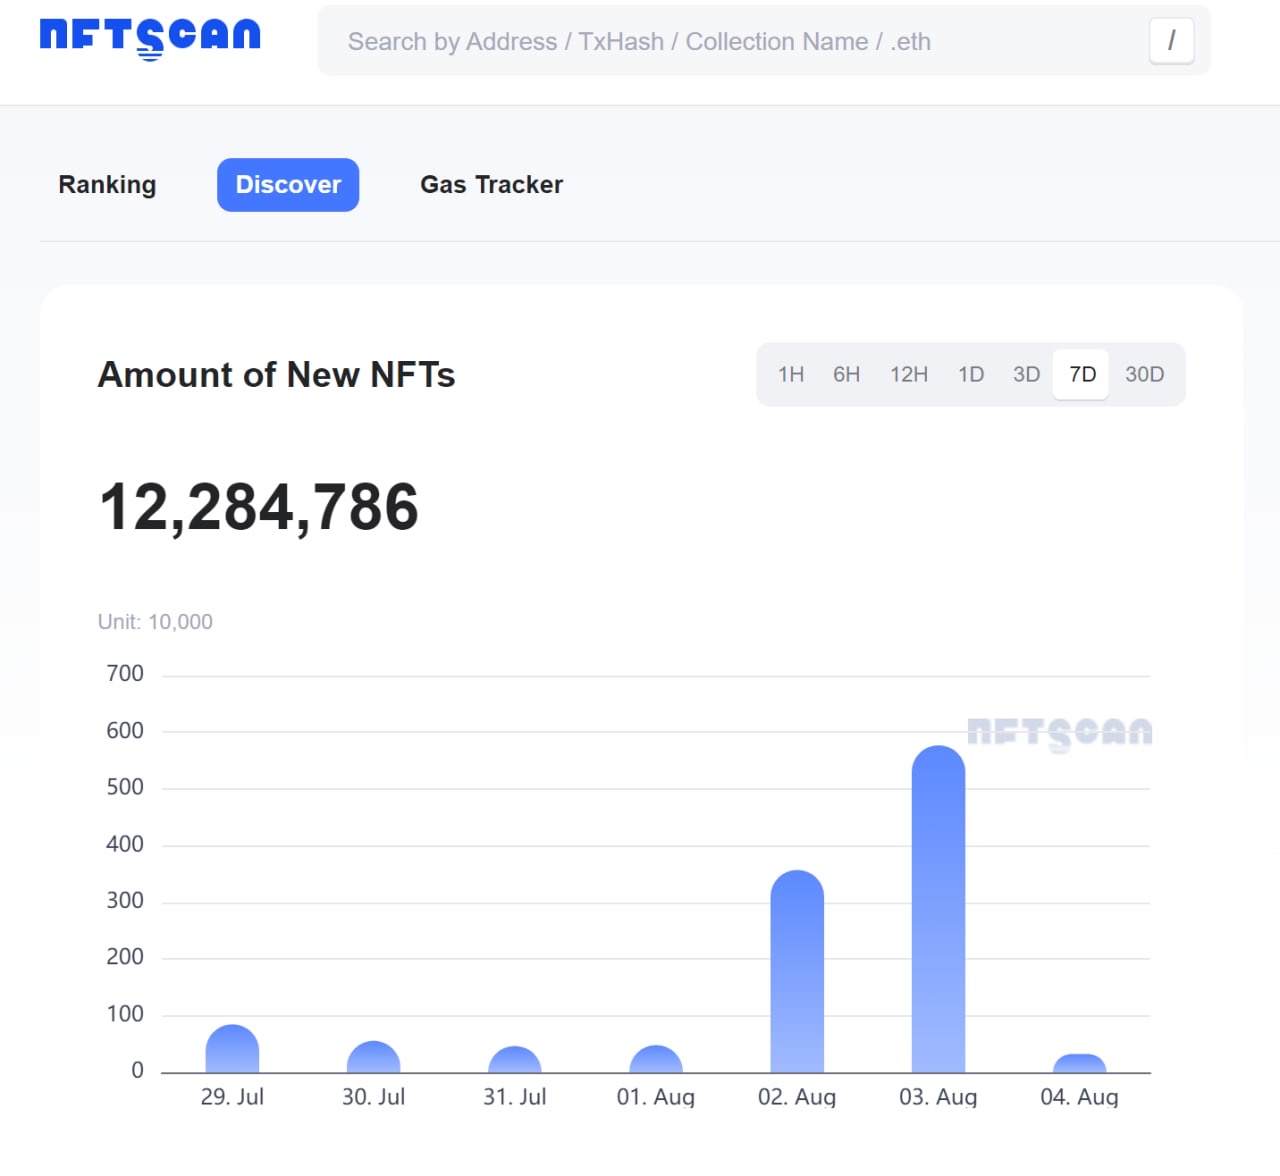The image size is (1280, 1176).
Task: Select the 7D time range
Action: point(1082,374)
